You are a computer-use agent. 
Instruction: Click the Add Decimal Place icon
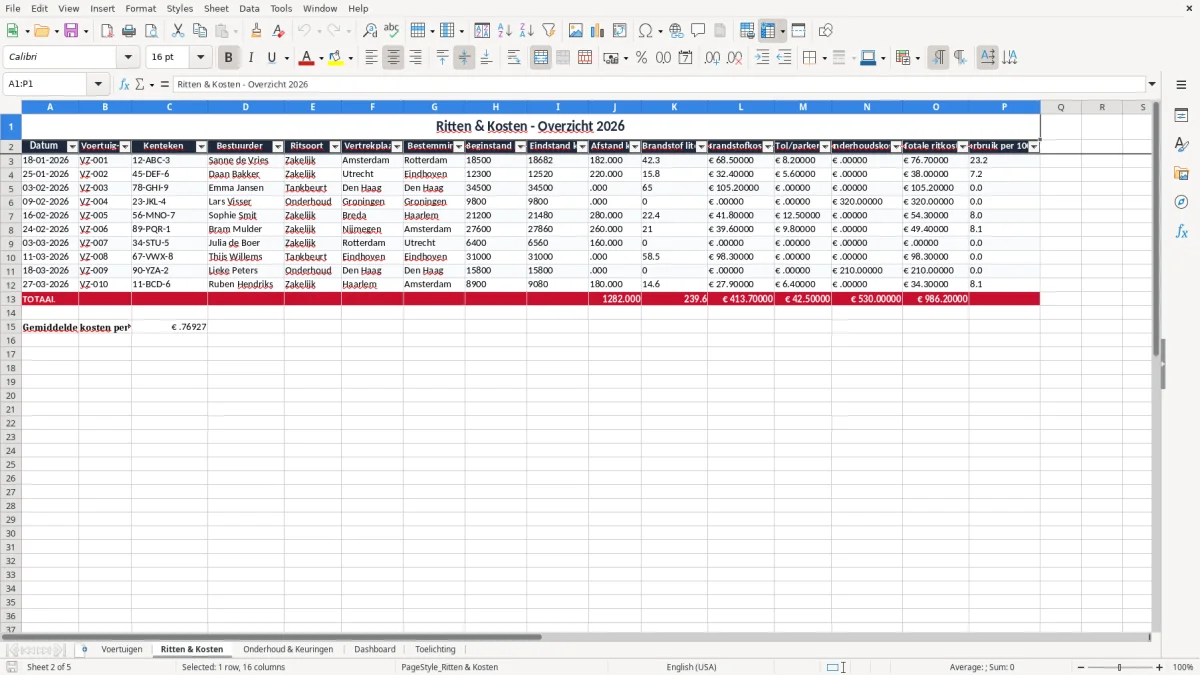click(x=712, y=58)
